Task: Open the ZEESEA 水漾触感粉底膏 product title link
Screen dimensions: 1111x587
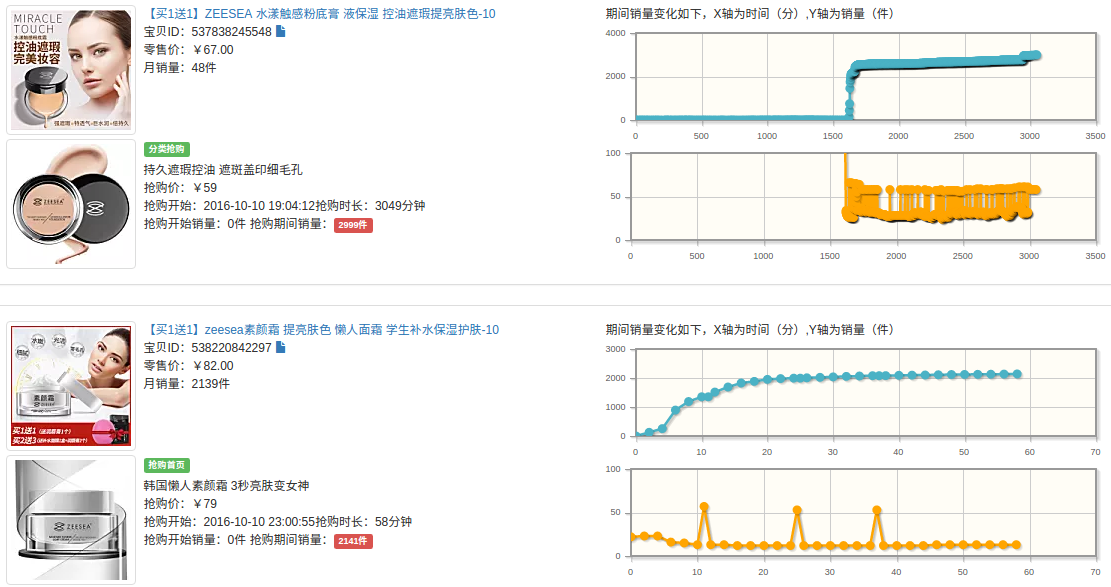Action: 320,13
